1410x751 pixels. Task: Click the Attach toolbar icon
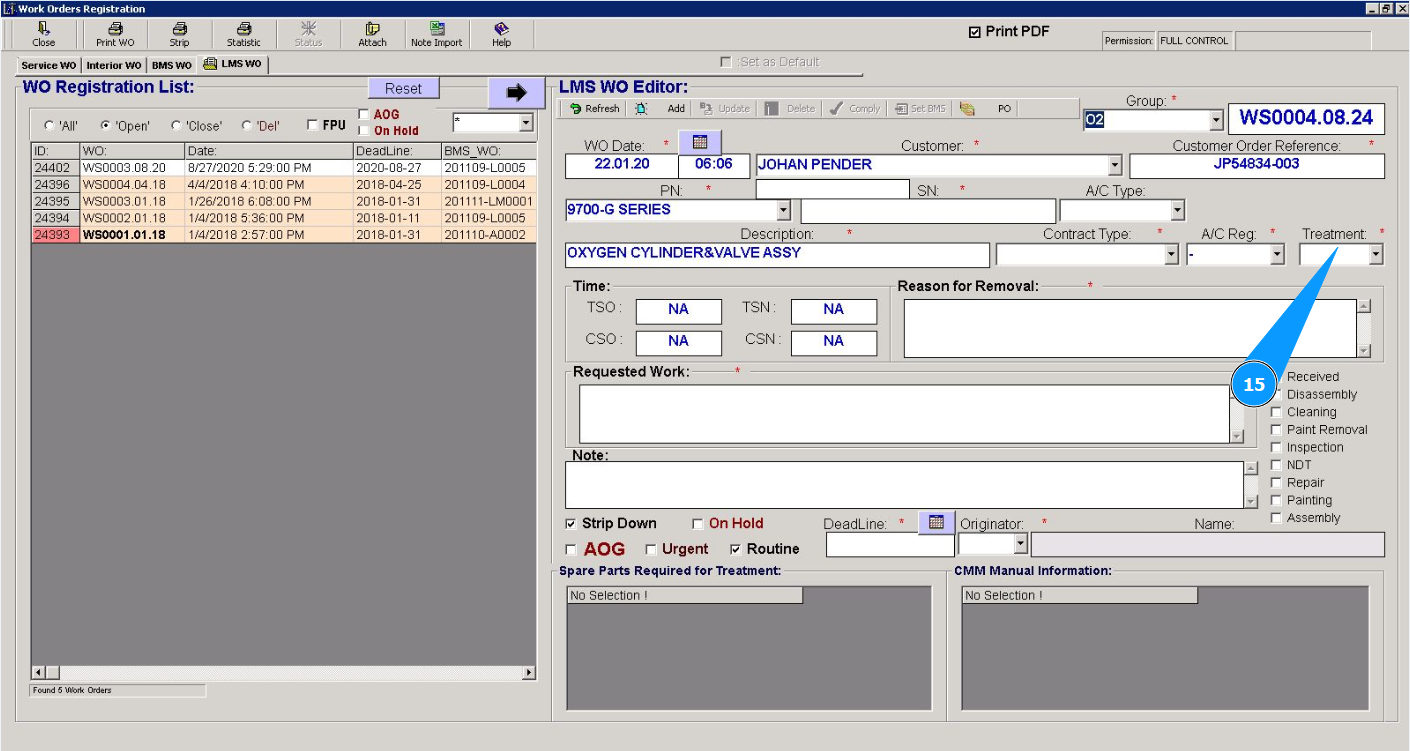click(372, 35)
